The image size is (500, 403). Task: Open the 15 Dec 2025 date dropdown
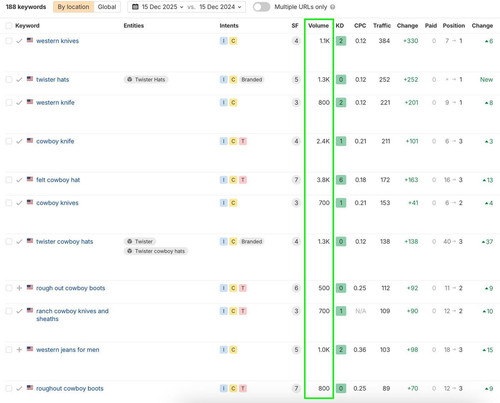click(x=163, y=7)
